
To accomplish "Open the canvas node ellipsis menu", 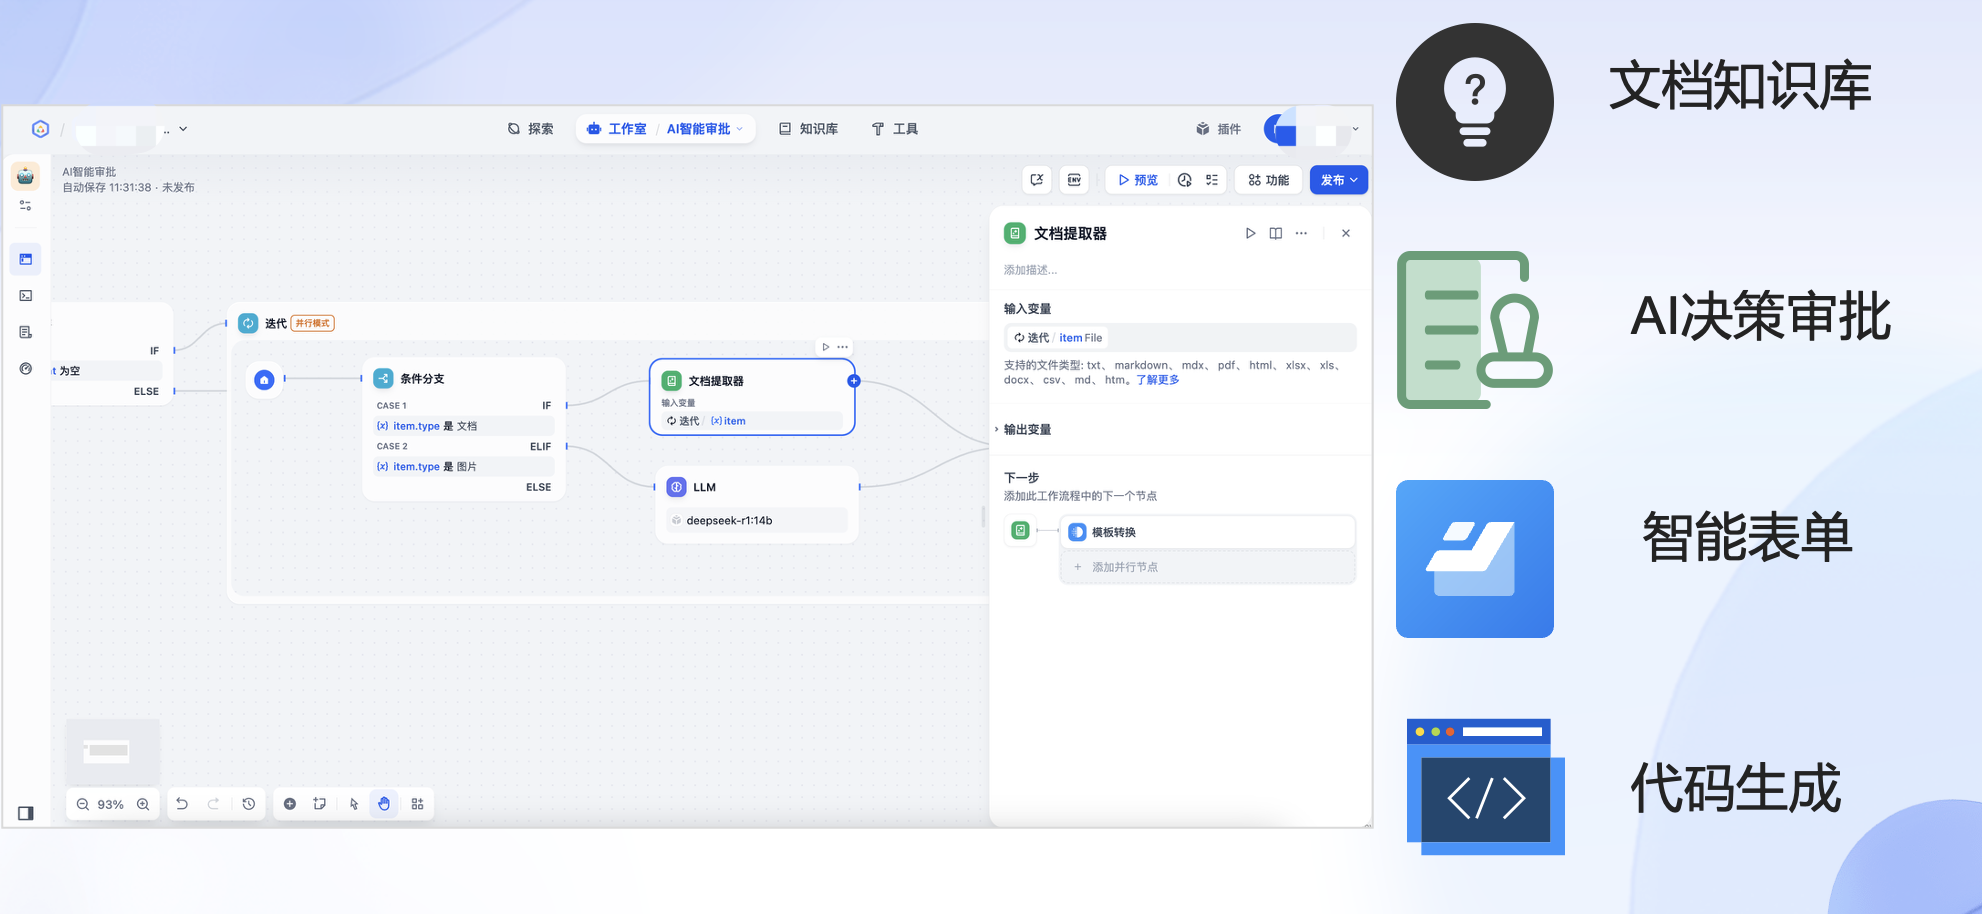I will pyautogui.click(x=843, y=347).
